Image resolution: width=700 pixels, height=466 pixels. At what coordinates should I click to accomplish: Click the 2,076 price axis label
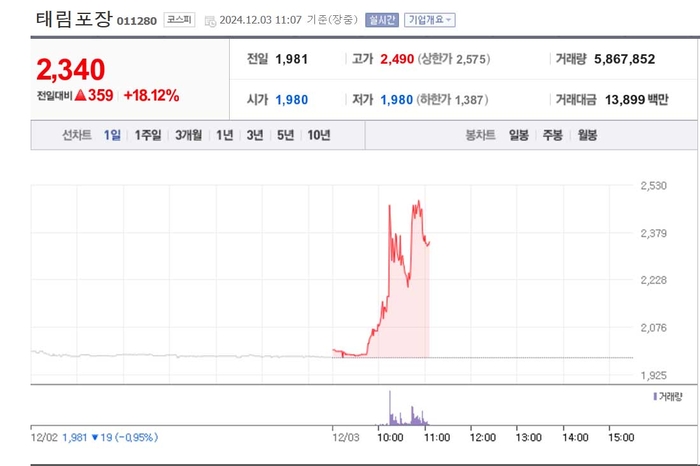pos(654,328)
